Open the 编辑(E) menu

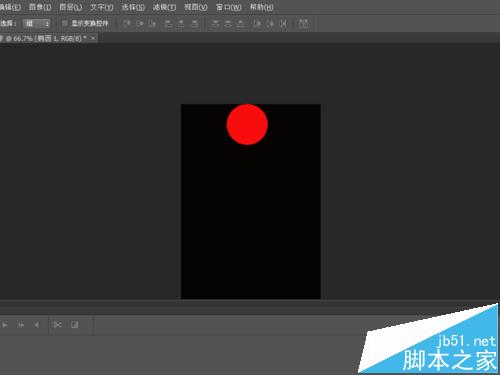(x=10, y=7)
